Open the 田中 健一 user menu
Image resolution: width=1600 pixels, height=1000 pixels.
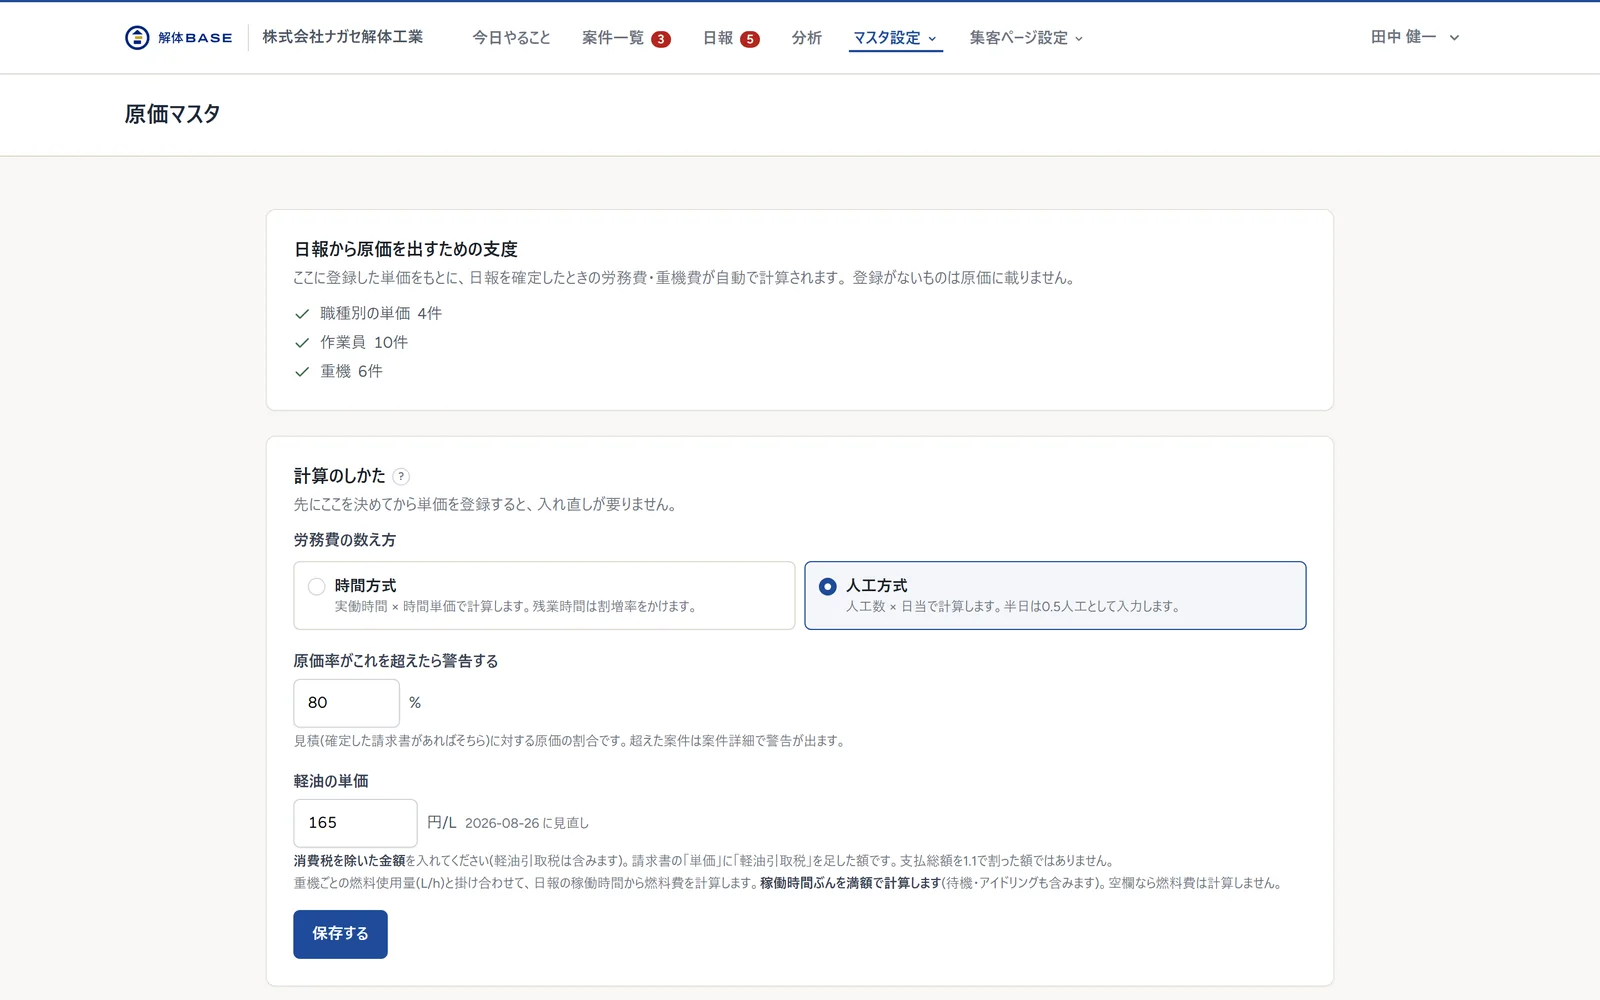pyautogui.click(x=1415, y=37)
